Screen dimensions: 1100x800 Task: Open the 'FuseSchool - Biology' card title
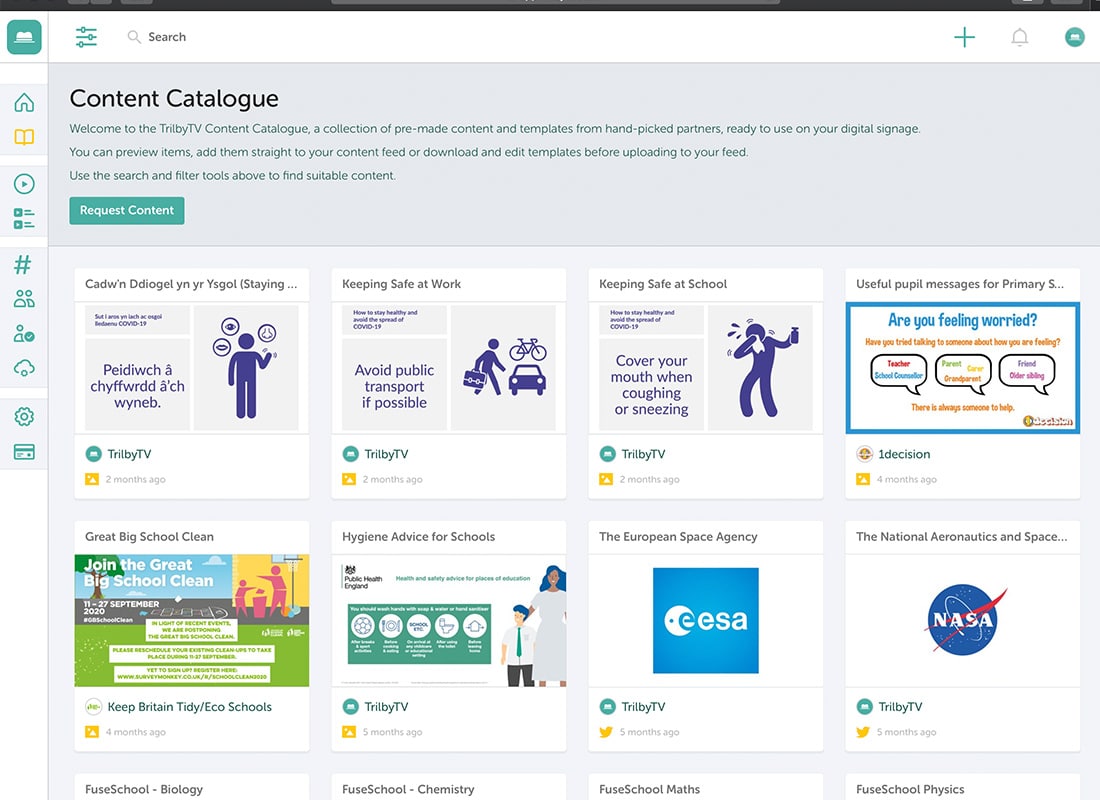click(x=144, y=789)
